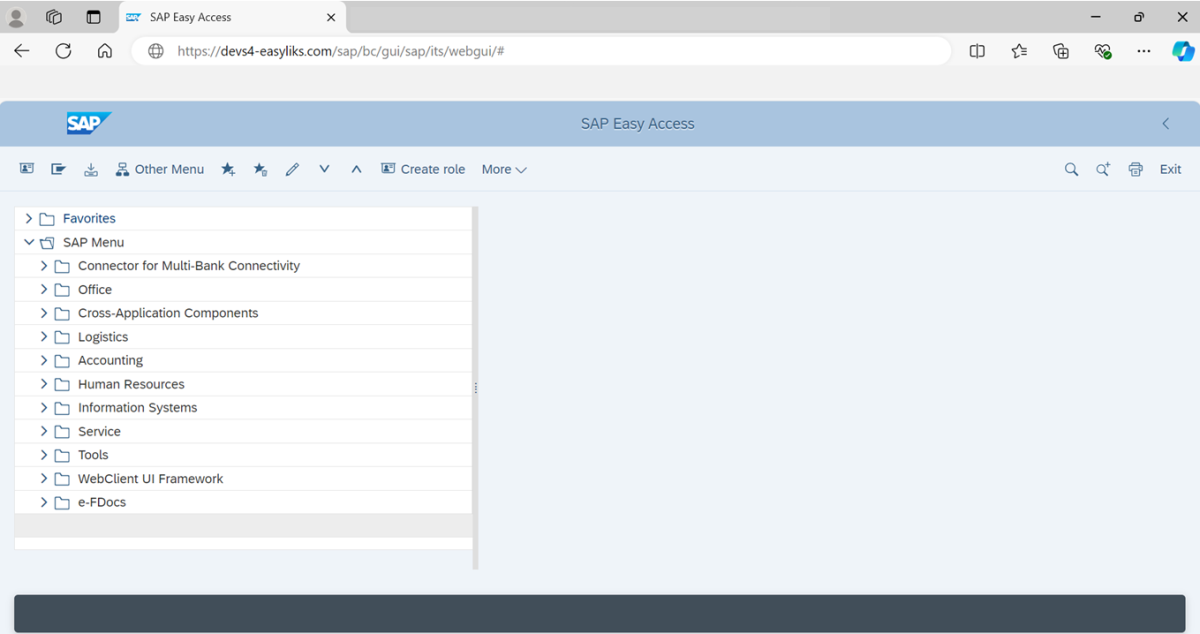This screenshot has width=1200, height=634.
Task: Open search with the magnifier icon
Action: pyautogui.click(x=1071, y=169)
